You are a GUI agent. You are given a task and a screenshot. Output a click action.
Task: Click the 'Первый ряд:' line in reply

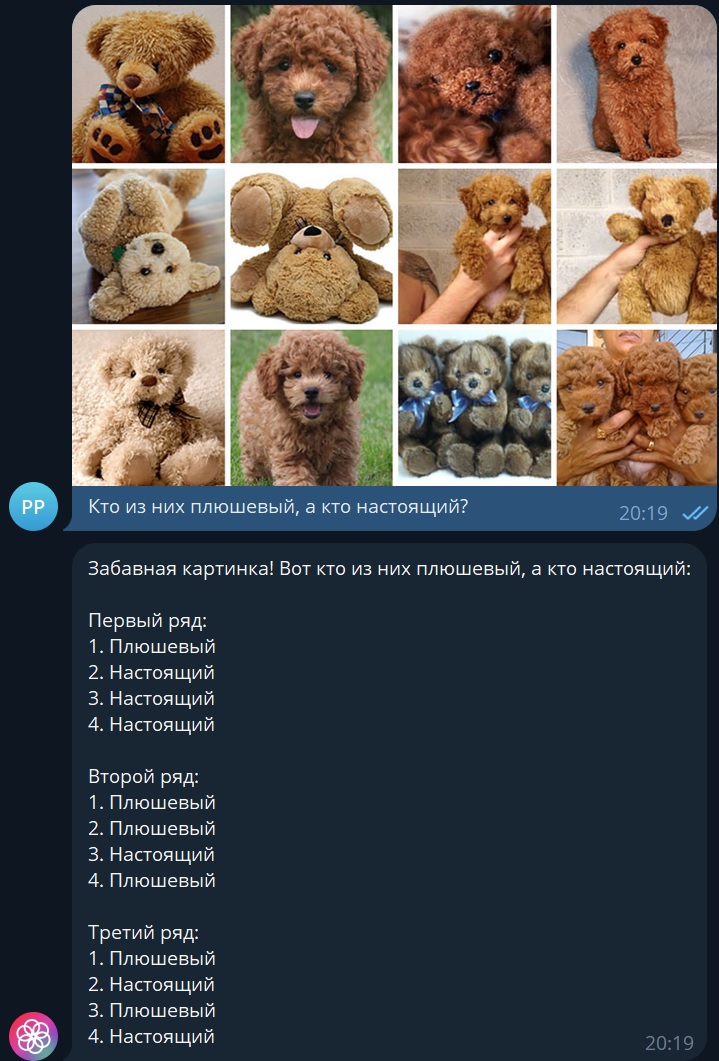(x=147, y=620)
